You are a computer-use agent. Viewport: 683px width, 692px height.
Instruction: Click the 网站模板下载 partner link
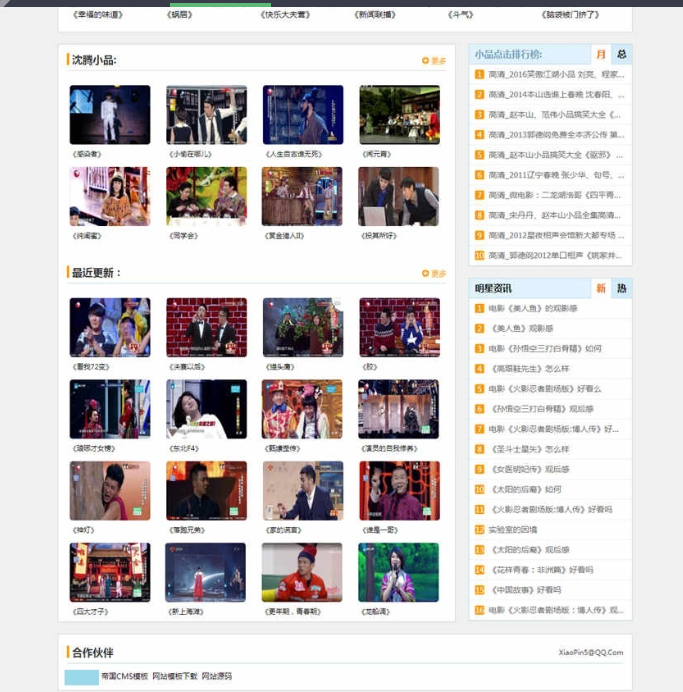pos(175,676)
